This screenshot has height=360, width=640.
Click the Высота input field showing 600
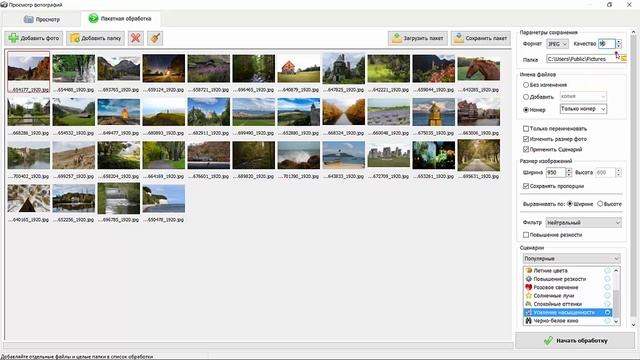605,173
